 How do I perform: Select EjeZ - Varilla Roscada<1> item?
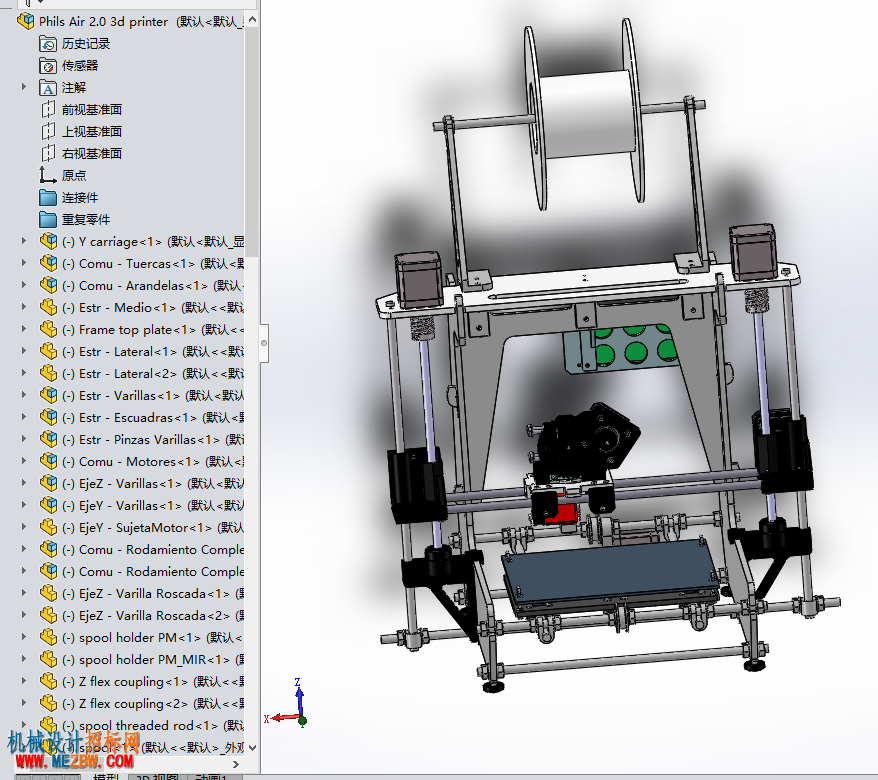coord(154,594)
